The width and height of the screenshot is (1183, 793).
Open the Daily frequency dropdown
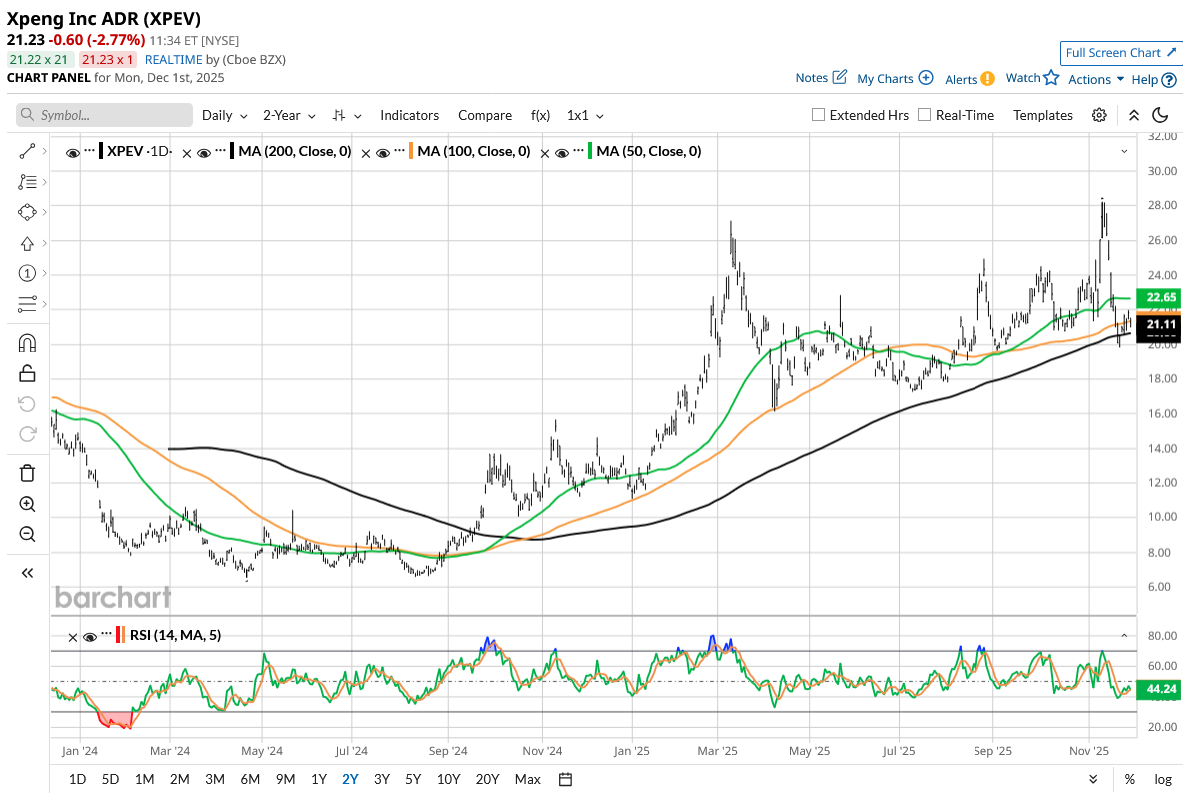click(x=224, y=115)
